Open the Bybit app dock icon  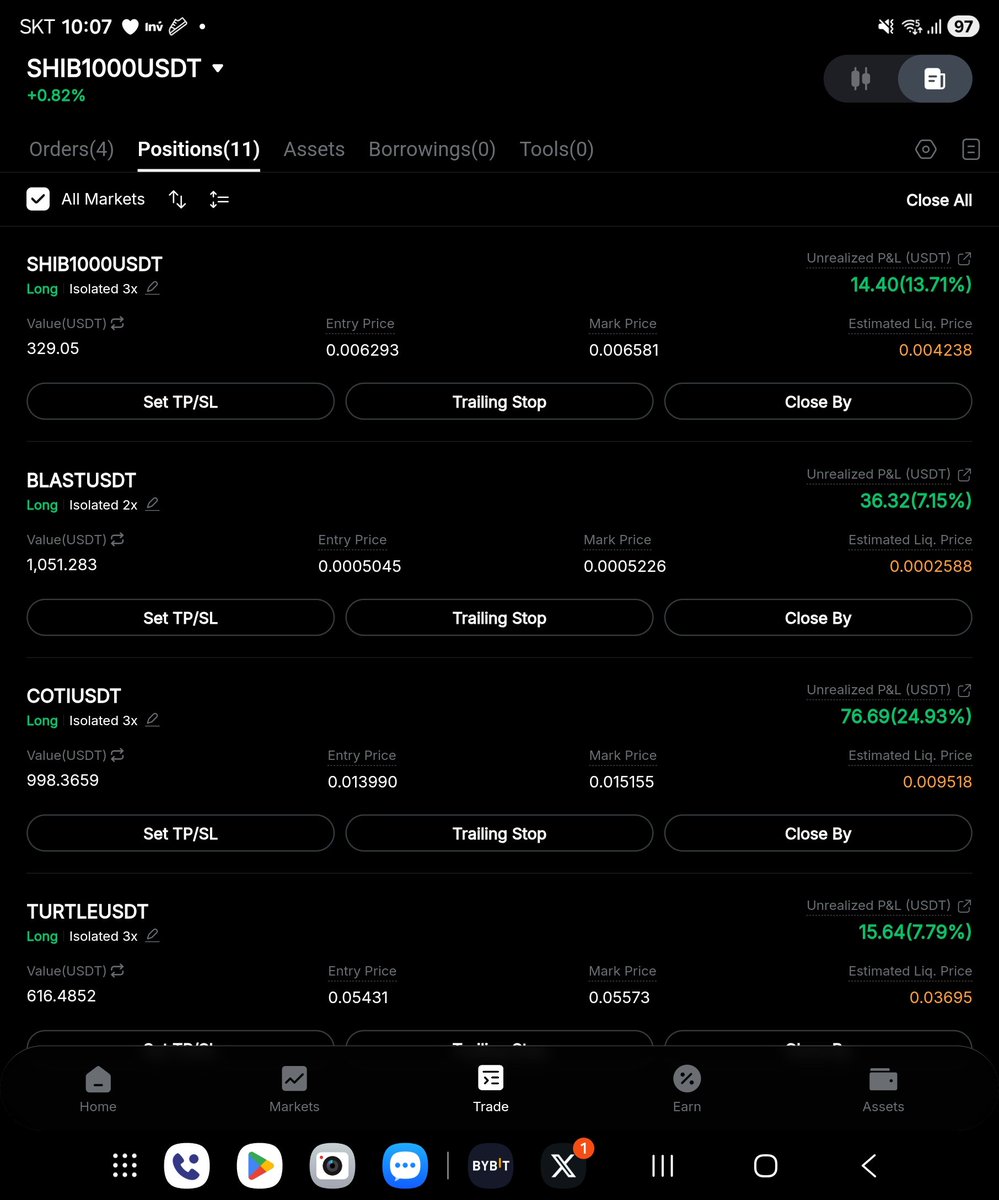coord(490,1166)
